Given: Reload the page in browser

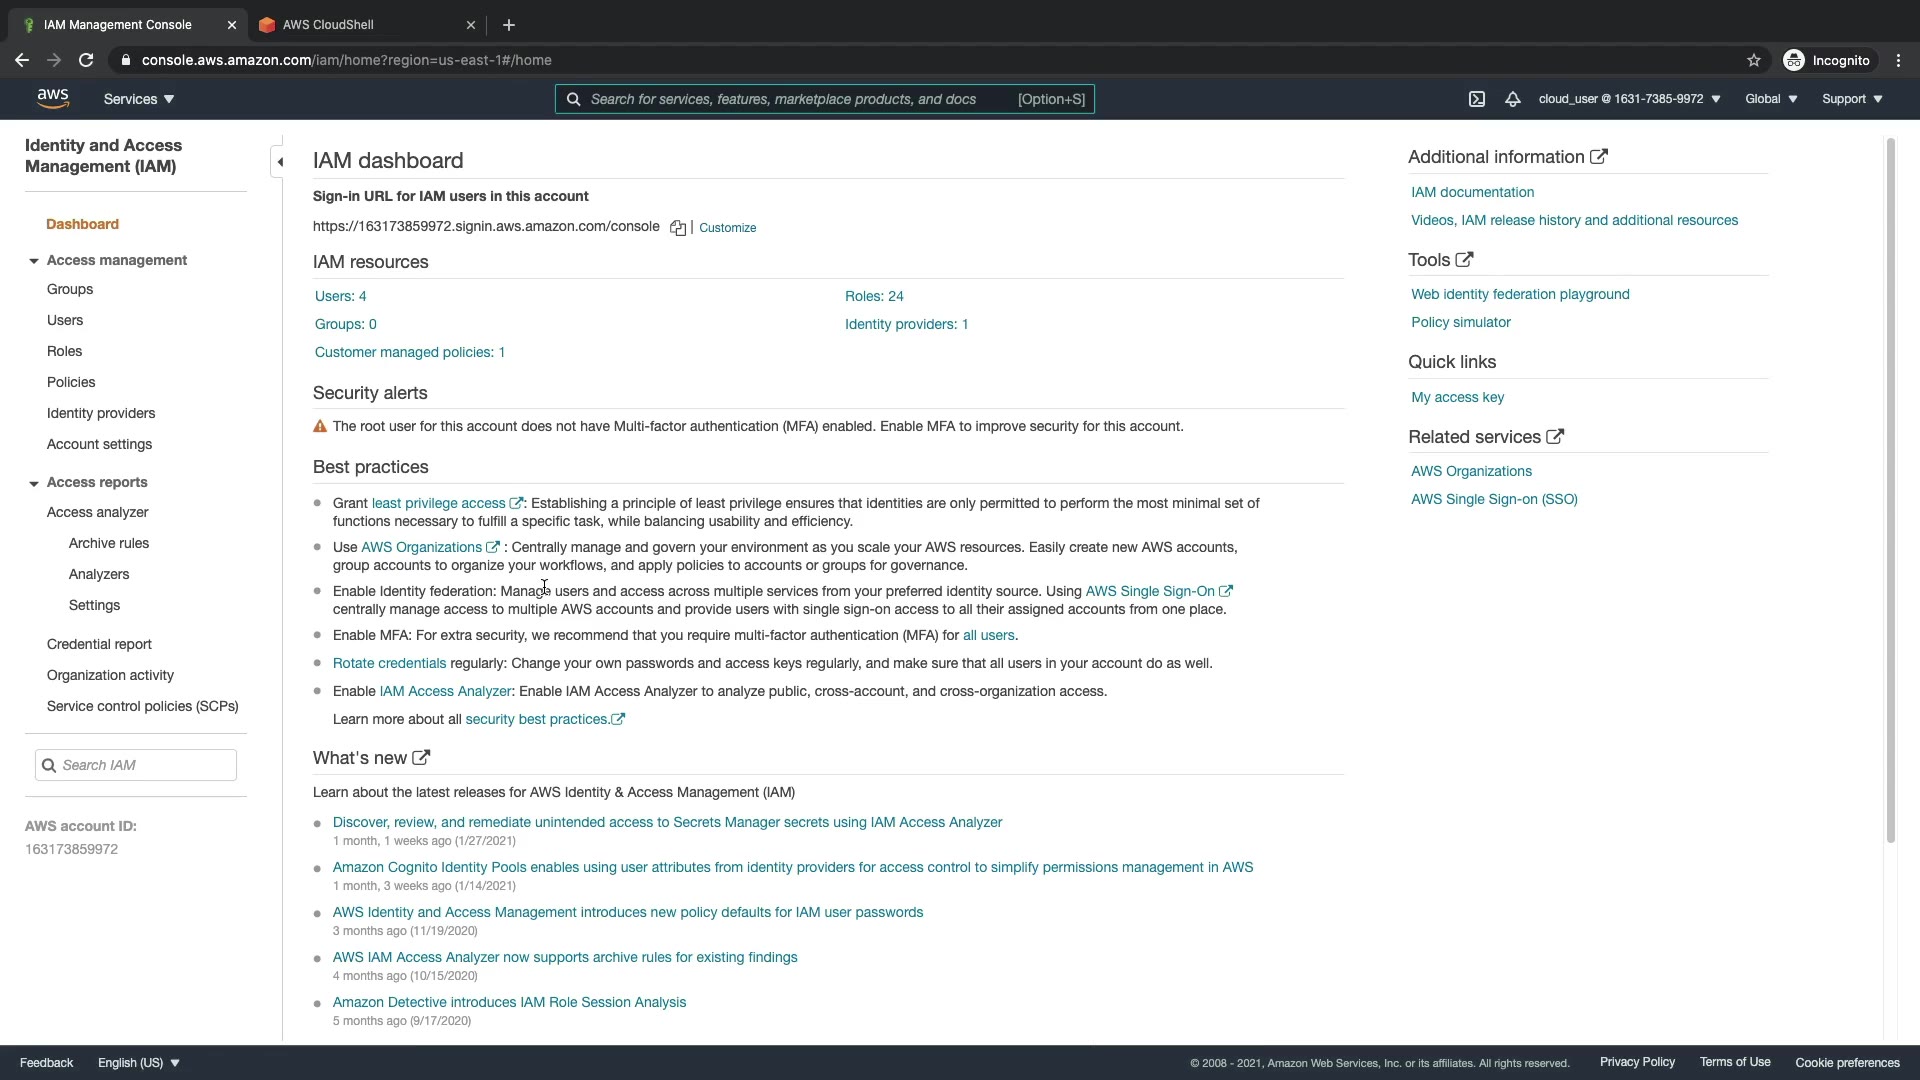Looking at the screenshot, I should click(86, 60).
